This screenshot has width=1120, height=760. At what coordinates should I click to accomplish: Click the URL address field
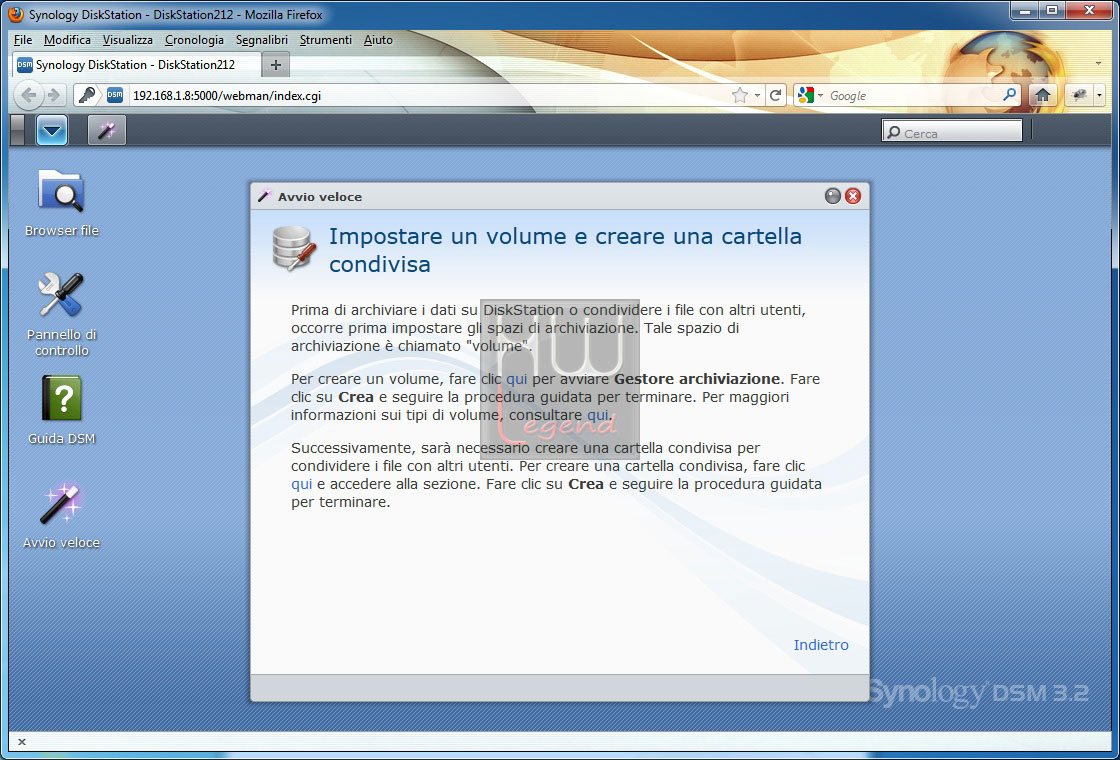tap(429, 95)
